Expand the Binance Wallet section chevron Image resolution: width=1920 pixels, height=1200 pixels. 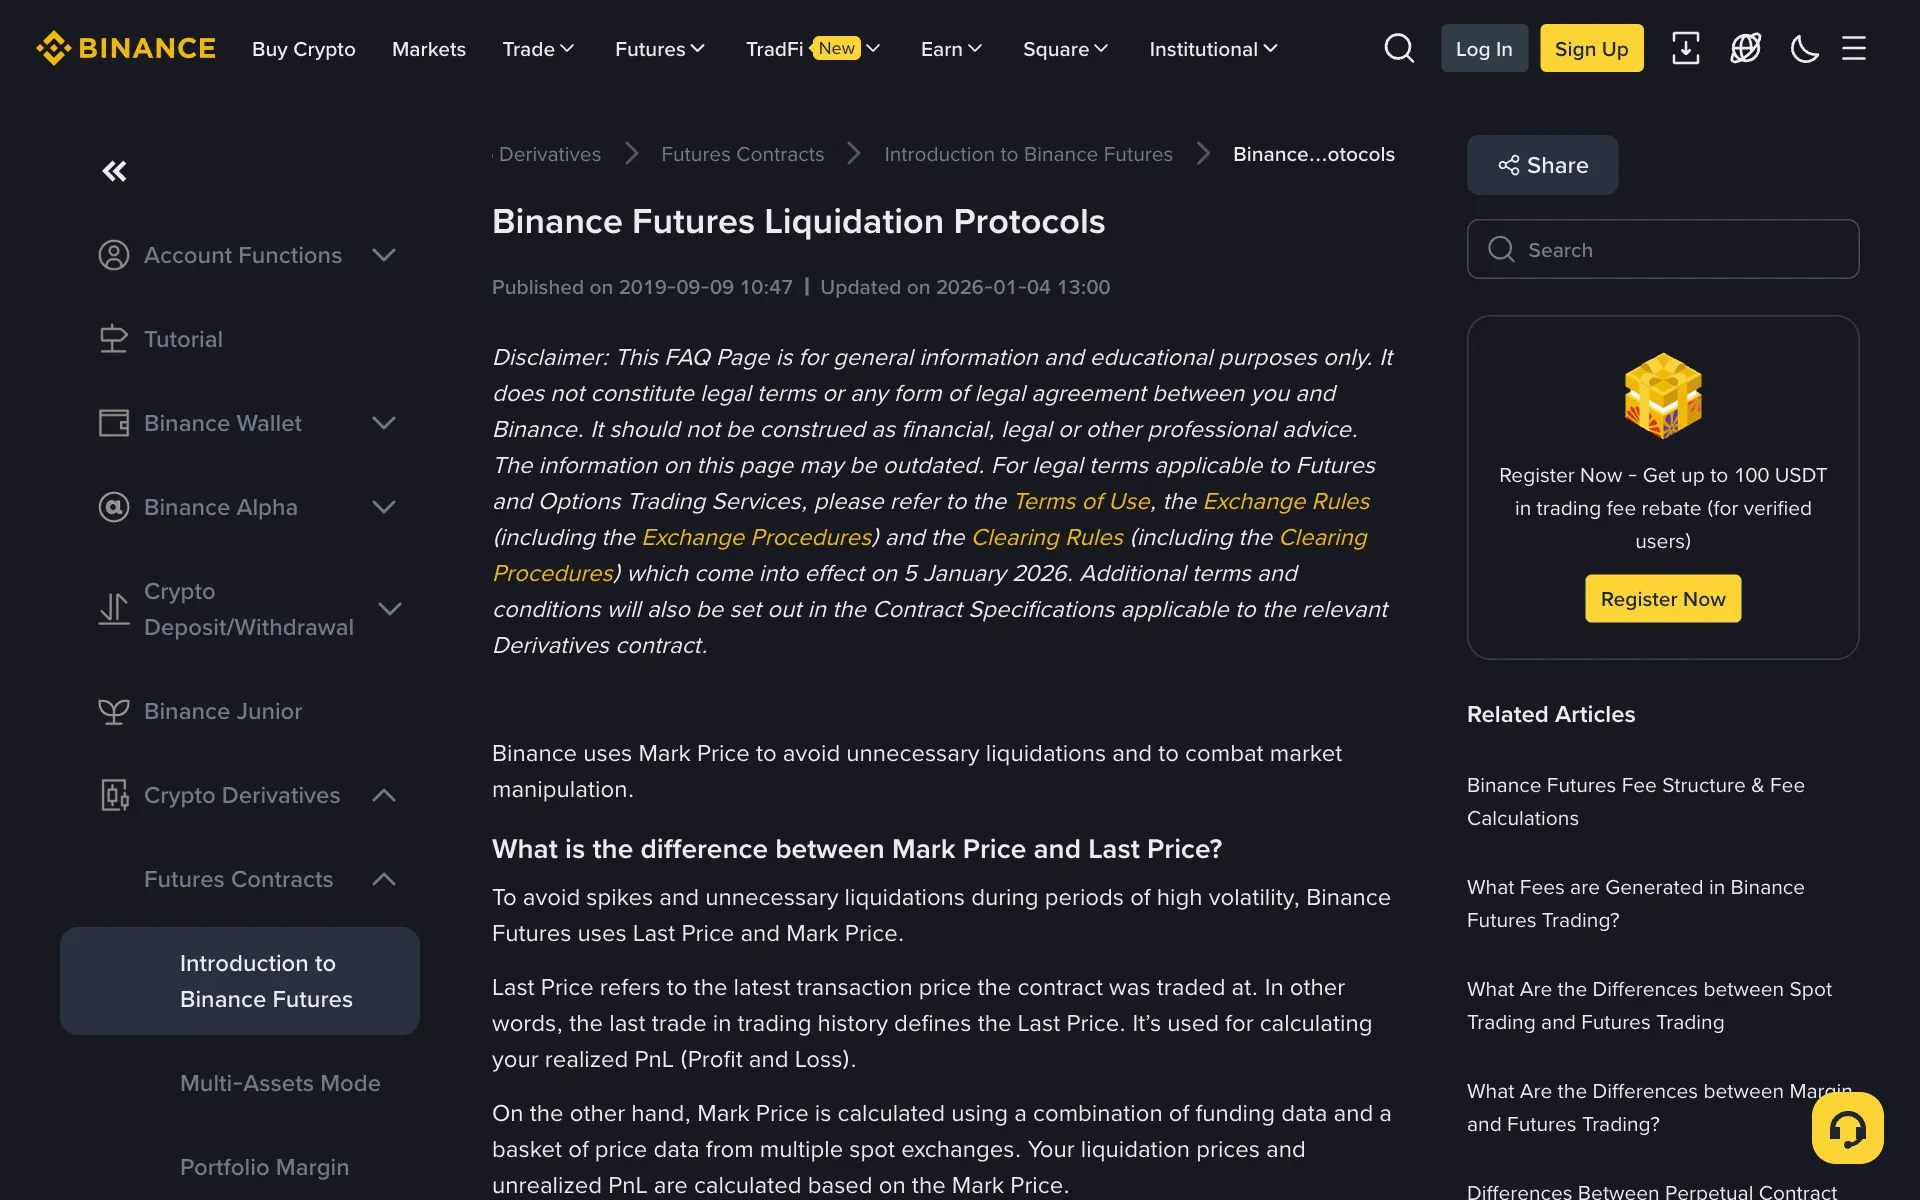point(384,423)
